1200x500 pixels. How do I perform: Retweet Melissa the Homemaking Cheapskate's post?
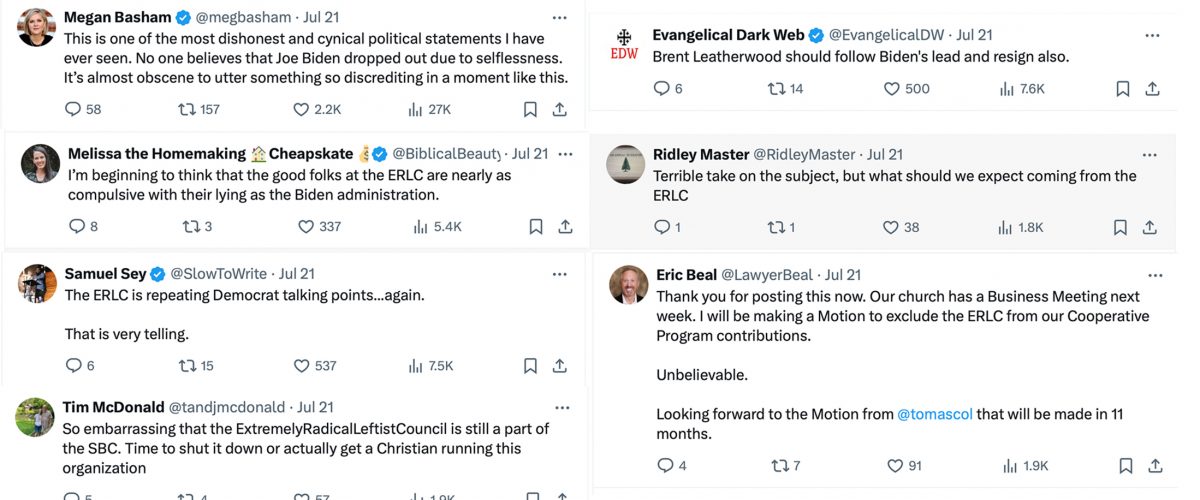[x=191, y=227]
